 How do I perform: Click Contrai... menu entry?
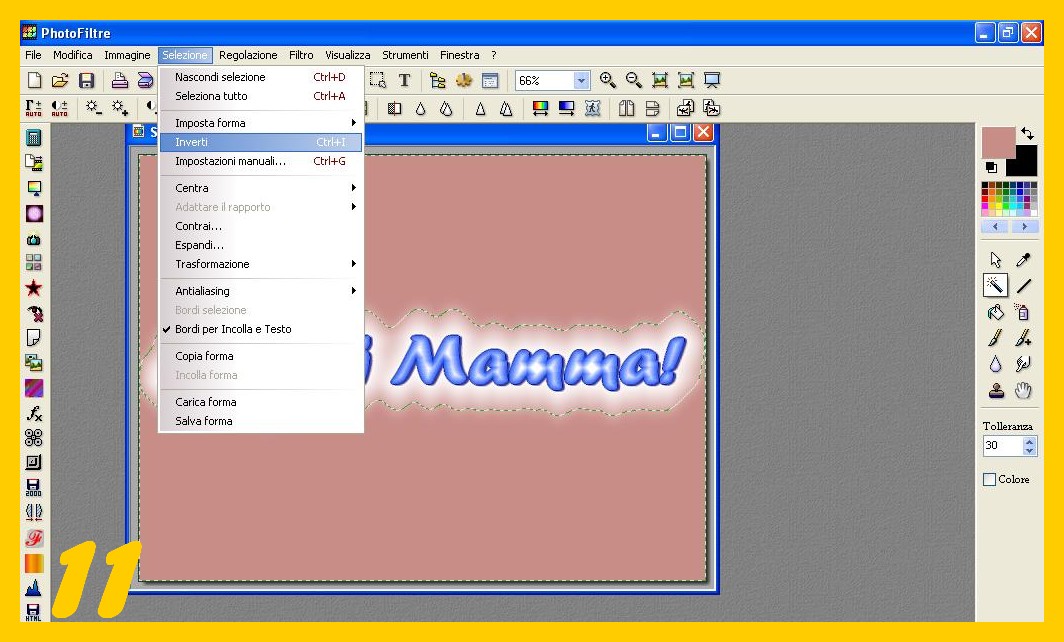point(199,226)
